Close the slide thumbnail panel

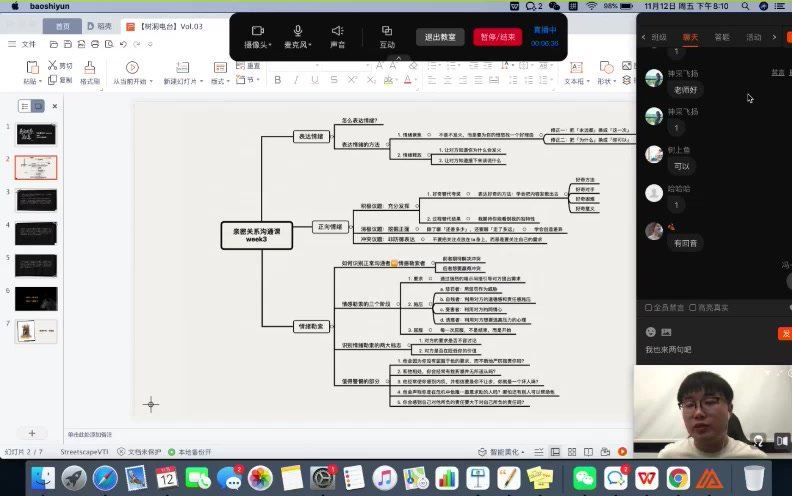55,106
